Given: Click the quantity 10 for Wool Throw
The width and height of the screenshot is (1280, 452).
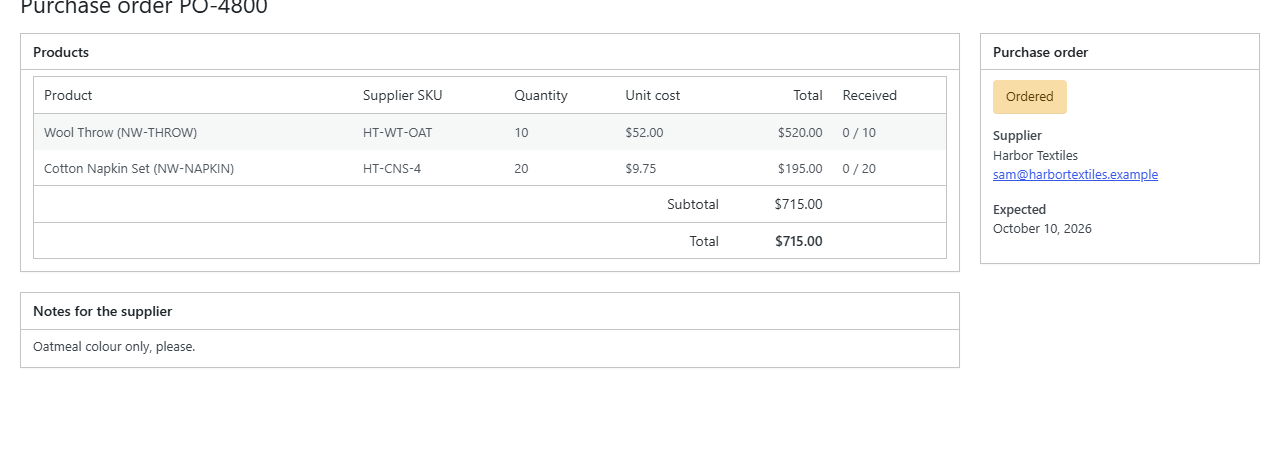Looking at the screenshot, I should [x=521, y=132].
